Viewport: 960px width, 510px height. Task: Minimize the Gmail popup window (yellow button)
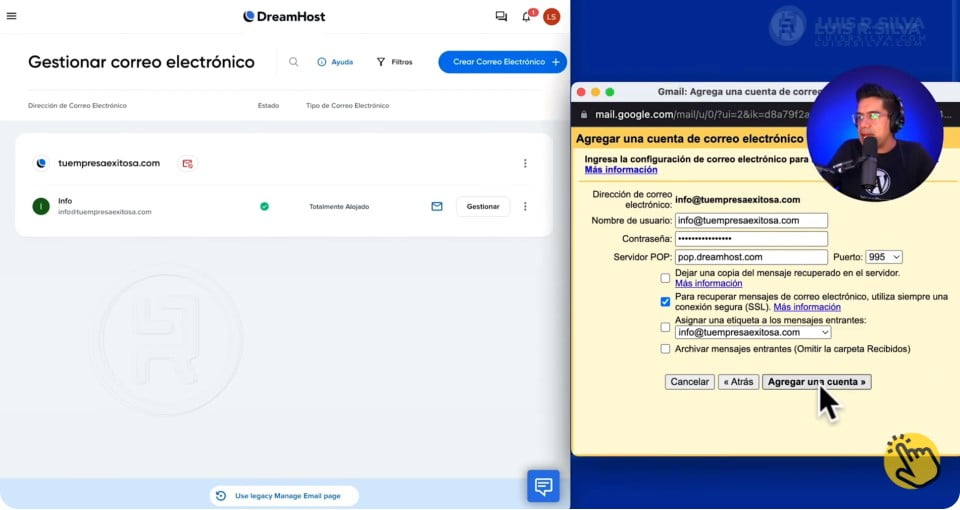tap(595, 92)
